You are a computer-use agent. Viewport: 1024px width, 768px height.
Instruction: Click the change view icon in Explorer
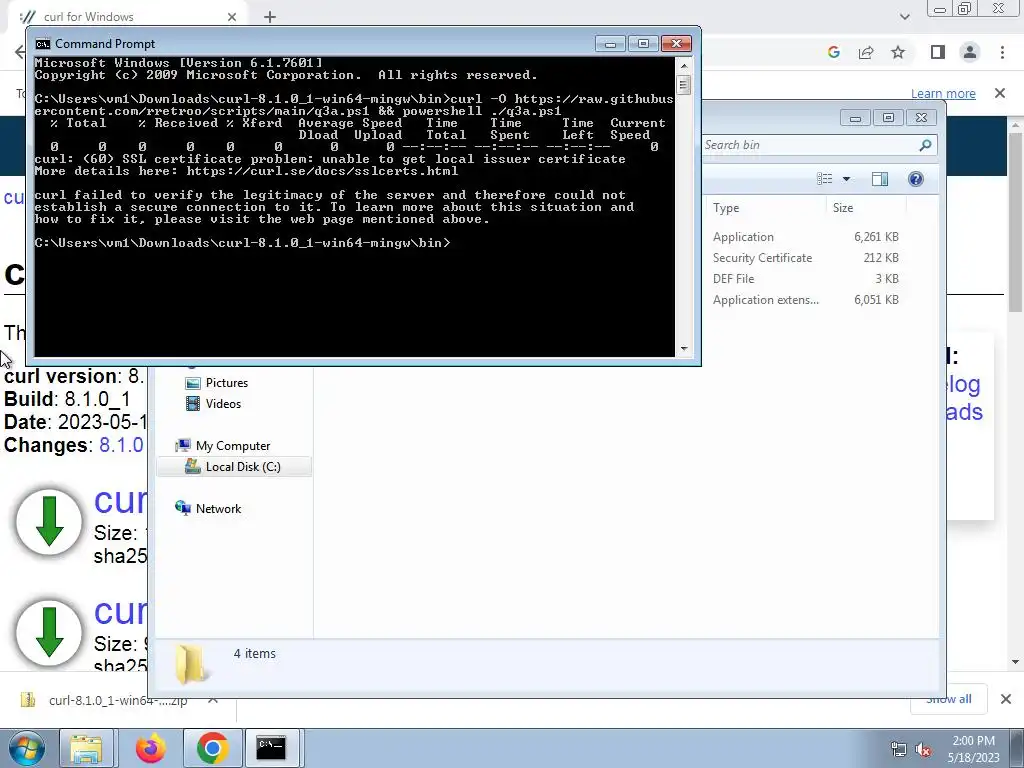coord(825,179)
